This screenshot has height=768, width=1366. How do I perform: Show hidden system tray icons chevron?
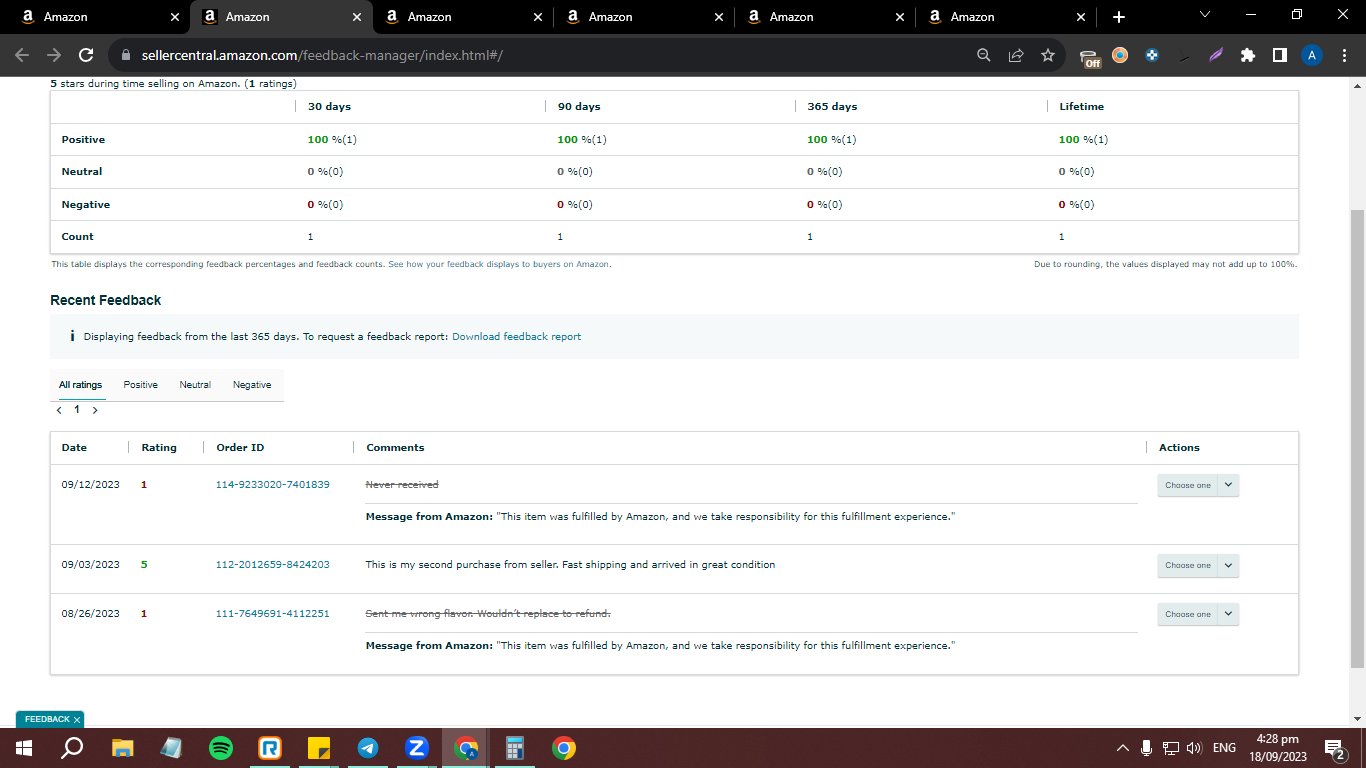point(1123,747)
